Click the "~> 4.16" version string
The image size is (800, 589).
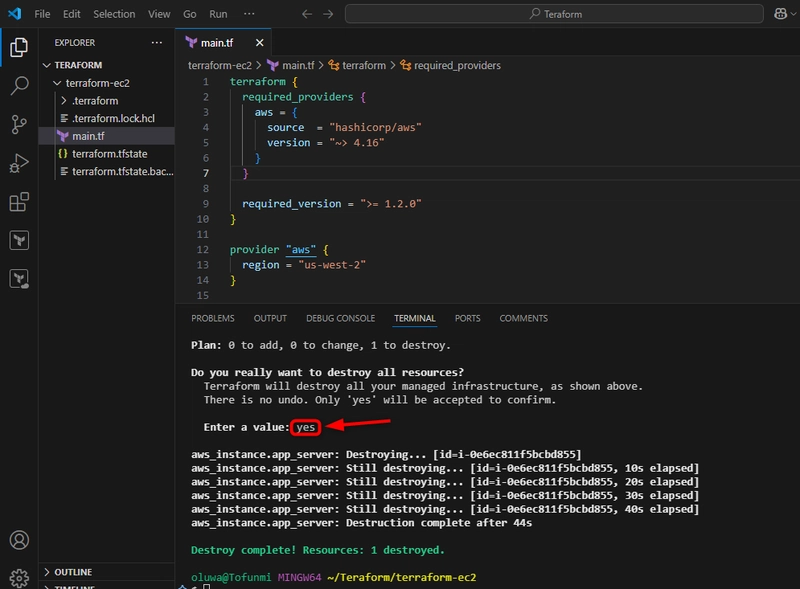pos(357,142)
